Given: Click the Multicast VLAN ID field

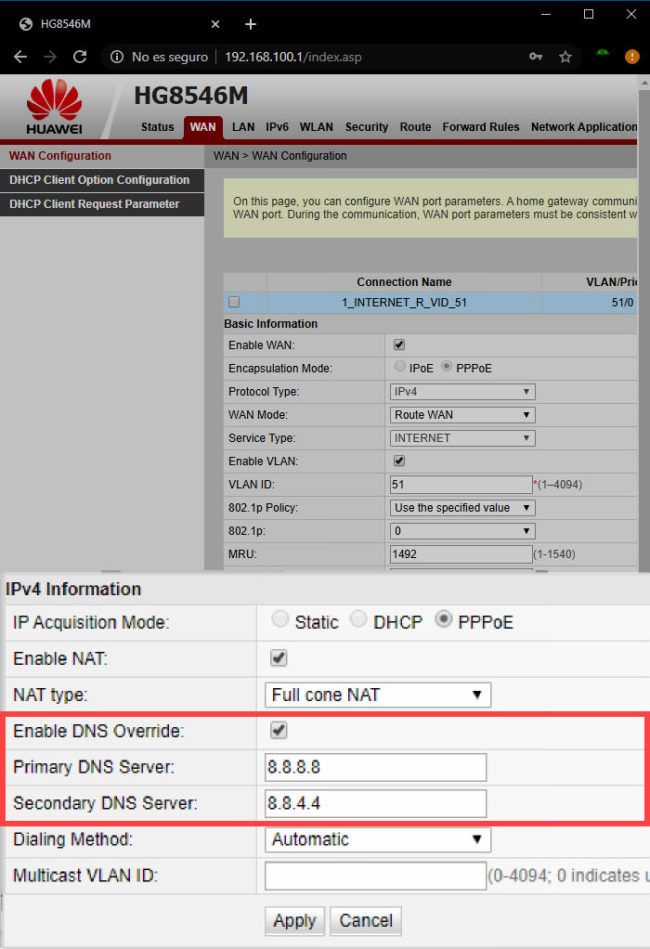Looking at the screenshot, I should (x=375, y=876).
